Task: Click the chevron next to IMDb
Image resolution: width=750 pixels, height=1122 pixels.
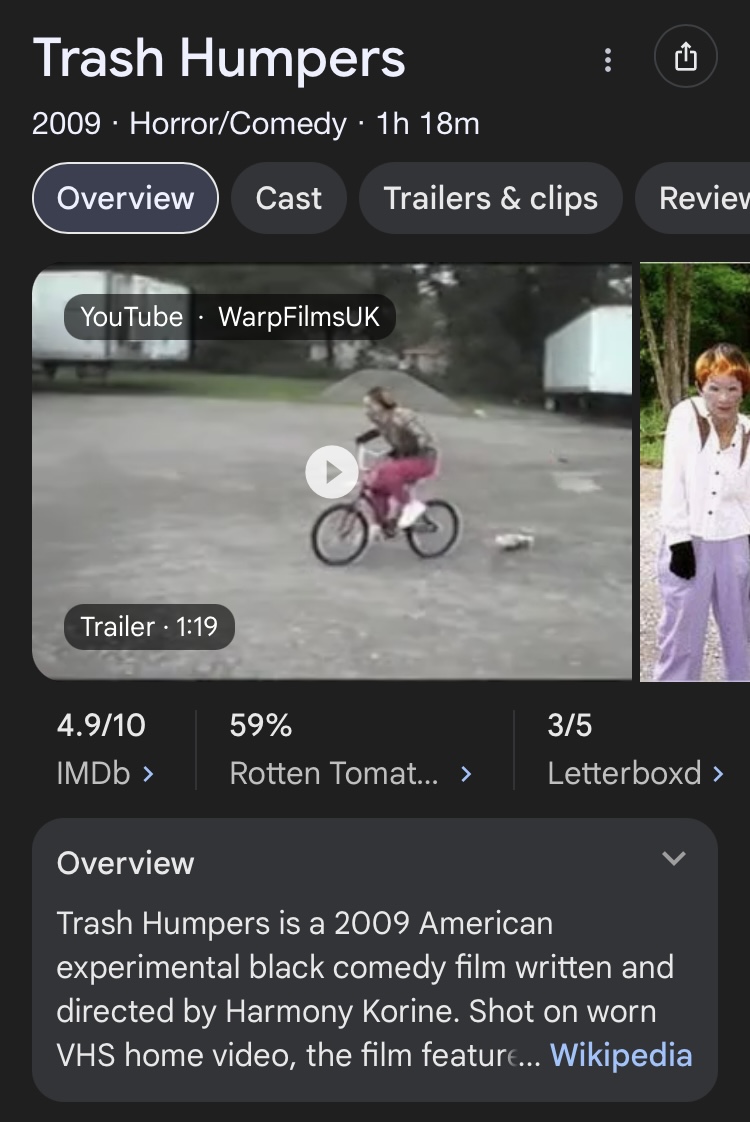Action: tap(148, 774)
